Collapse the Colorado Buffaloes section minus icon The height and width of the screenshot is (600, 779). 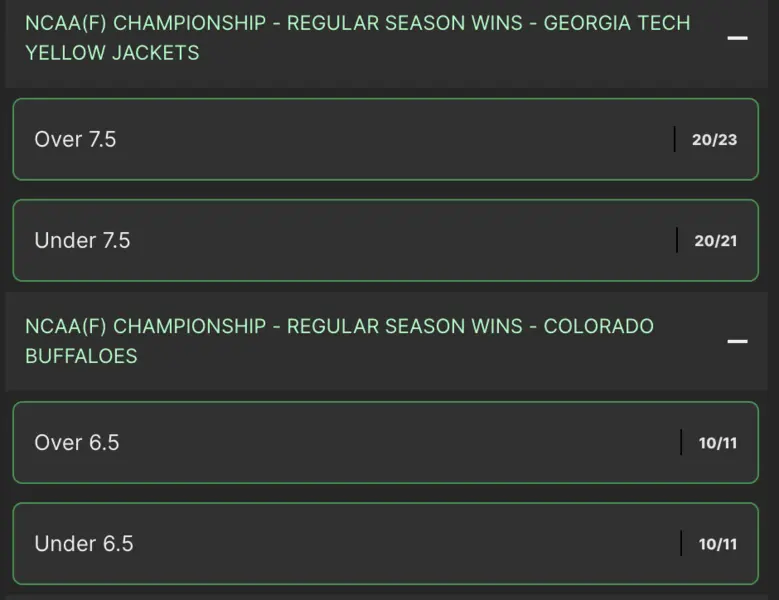click(x=737, y=341)
